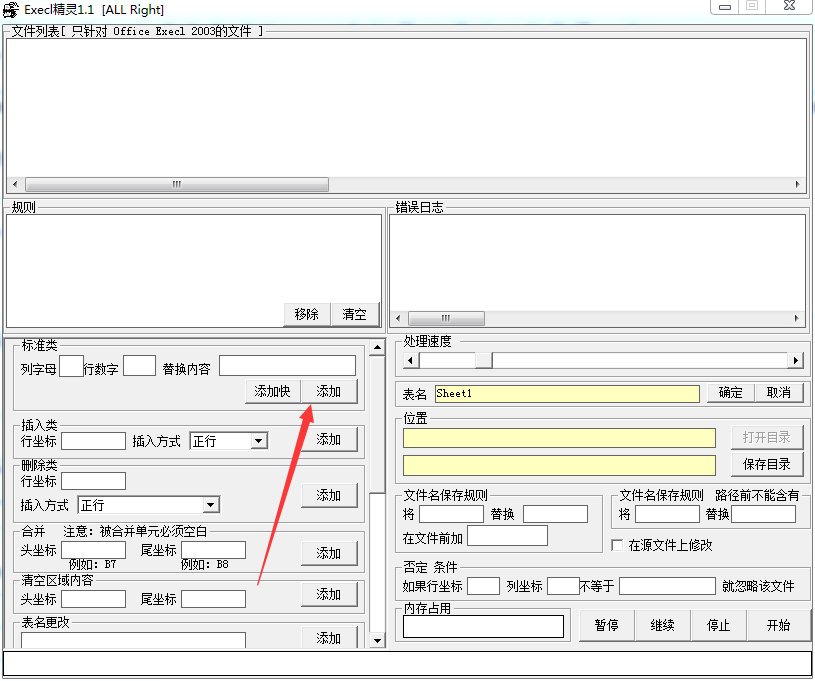Image resolution: width=815 pixels, height=681 pixels.
Task: Click the bottom status text box
Action: coord(407,664)
